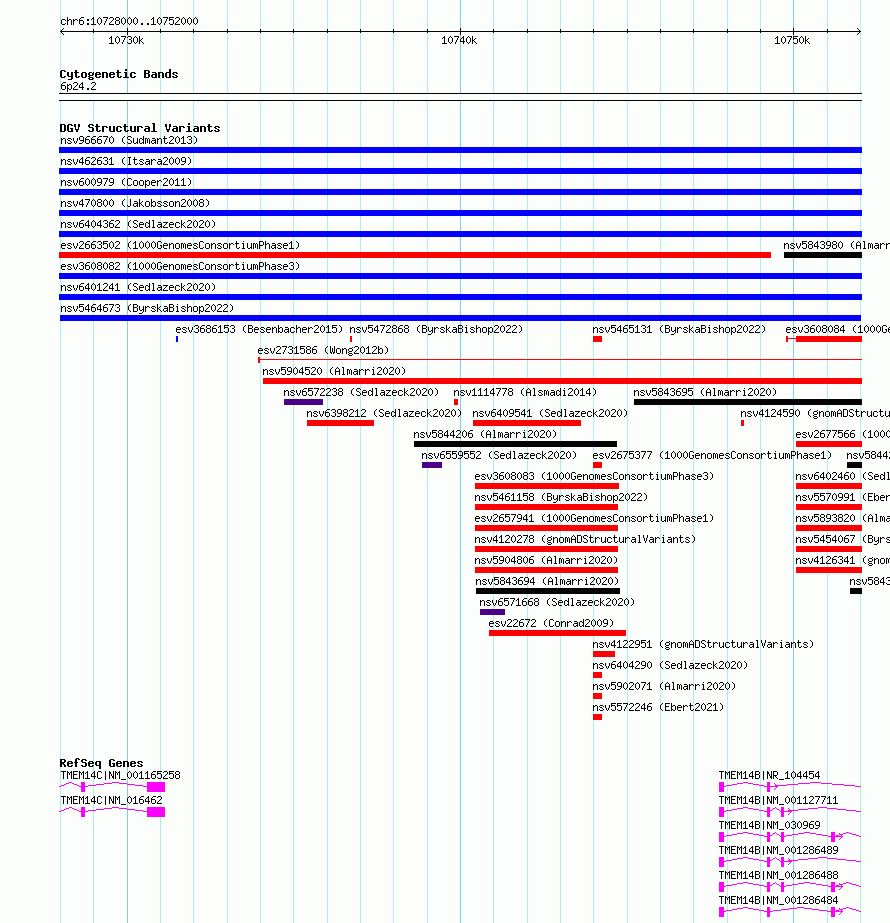This screenshot has height=923, width=890.
Task: Click the DGV Structural Variants track title
Action: click(x=140, y=128)
